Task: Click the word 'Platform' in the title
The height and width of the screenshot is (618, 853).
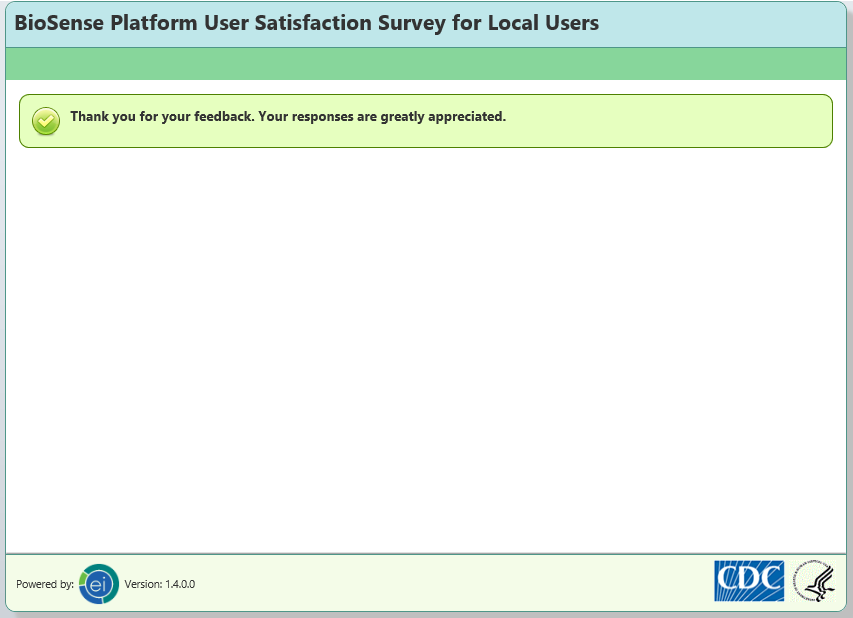Action: [150, 23]
